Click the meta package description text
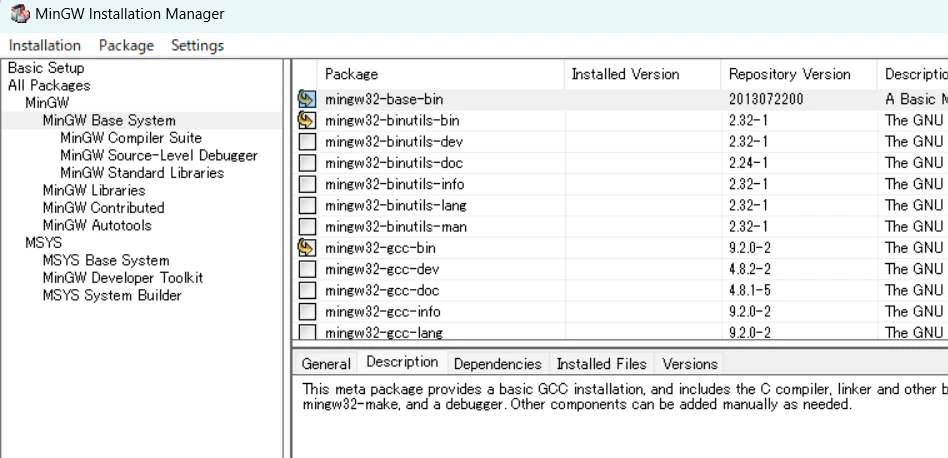Image resolution: width=948 pixels, height=458 pixels. tap(625, 396)
